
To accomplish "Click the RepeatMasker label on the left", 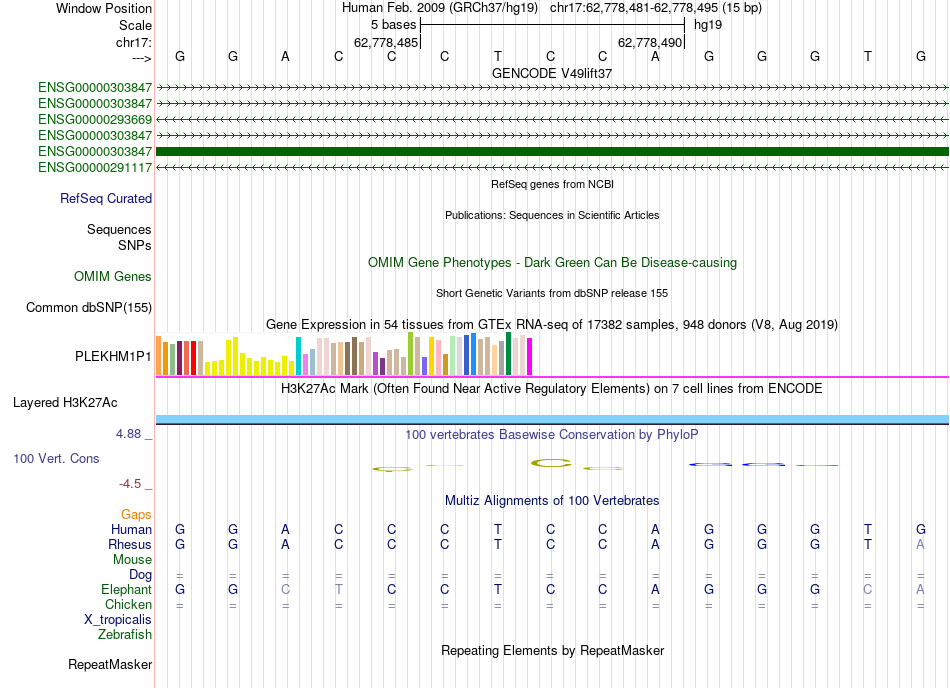I will click(110, 664).
